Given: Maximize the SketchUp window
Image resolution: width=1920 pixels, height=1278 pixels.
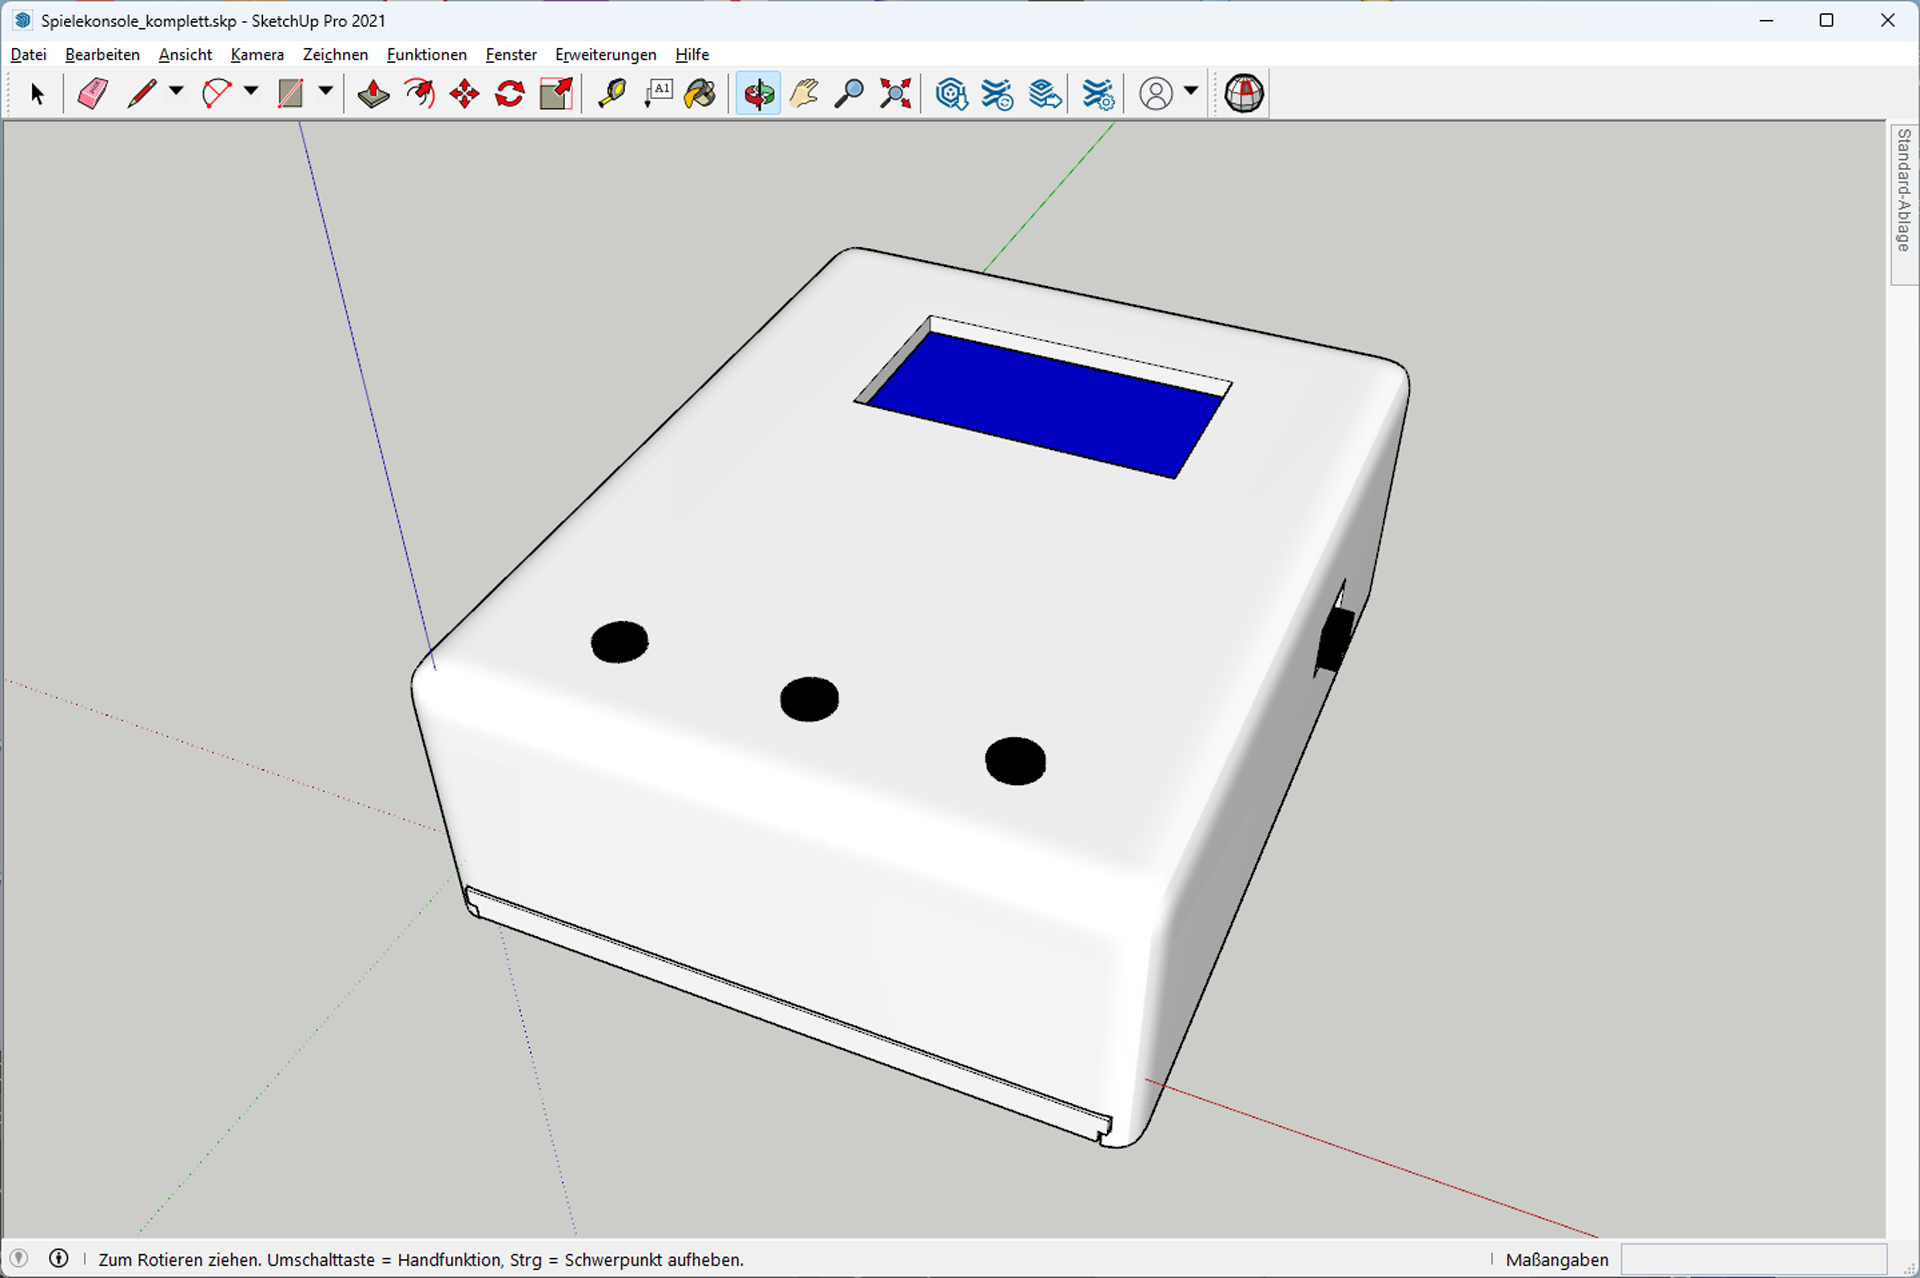Looking at the screenshot, I should 1826,20.
